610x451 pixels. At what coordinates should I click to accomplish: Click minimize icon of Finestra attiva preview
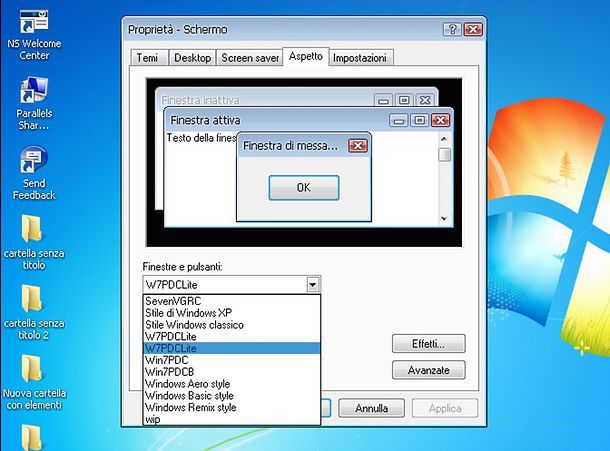[x=399, y=120]
